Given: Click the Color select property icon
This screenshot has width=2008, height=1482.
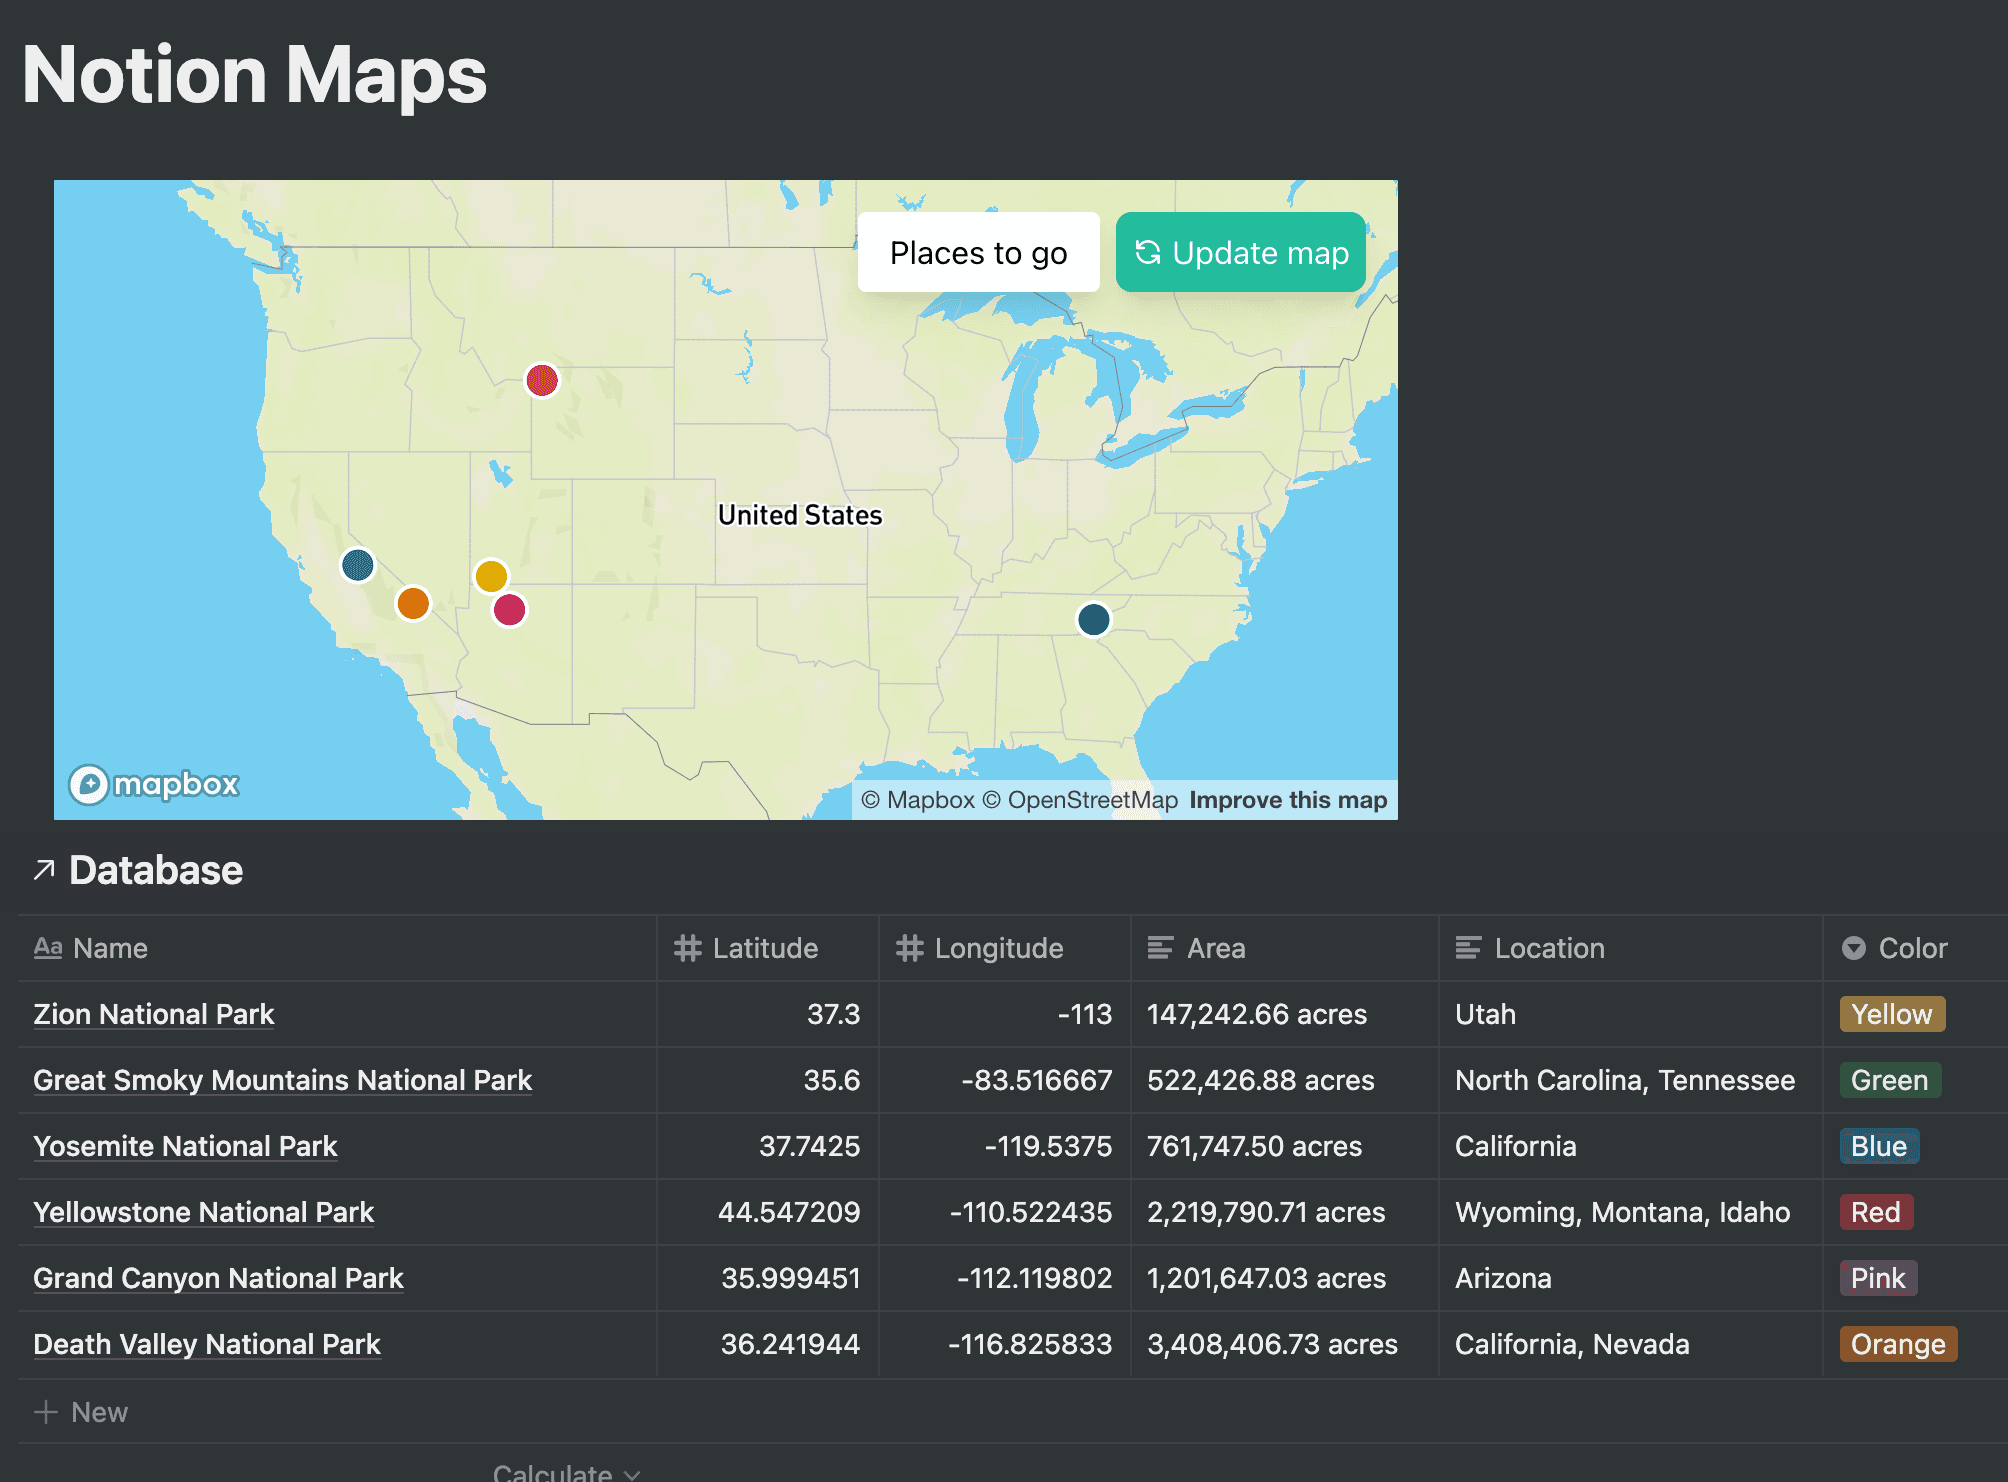Looking at the screenshot, I should pyautogui.click(x=1854, y=948).
